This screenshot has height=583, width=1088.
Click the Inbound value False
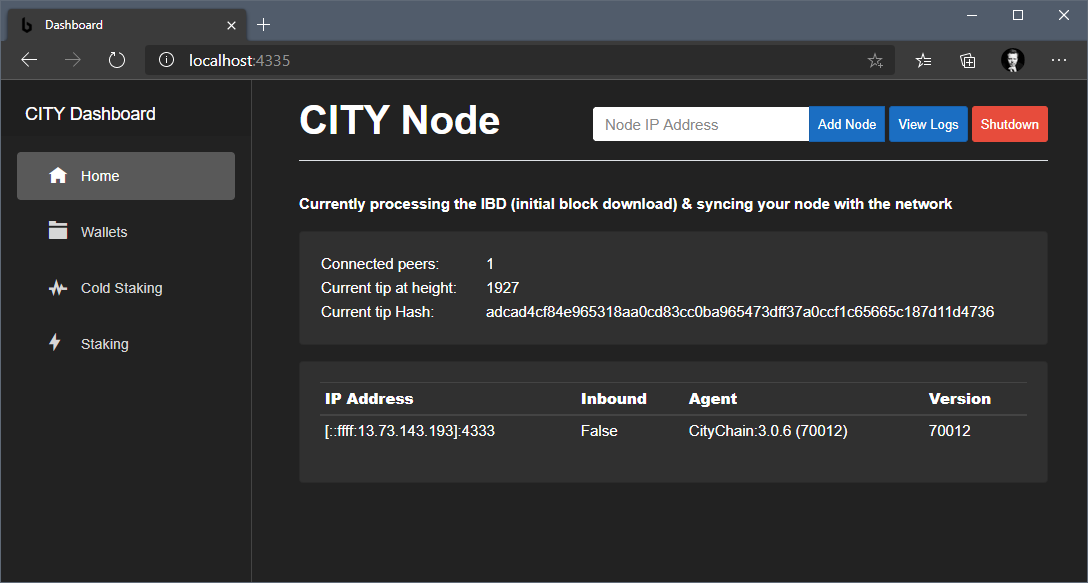[x=599, y=431]
